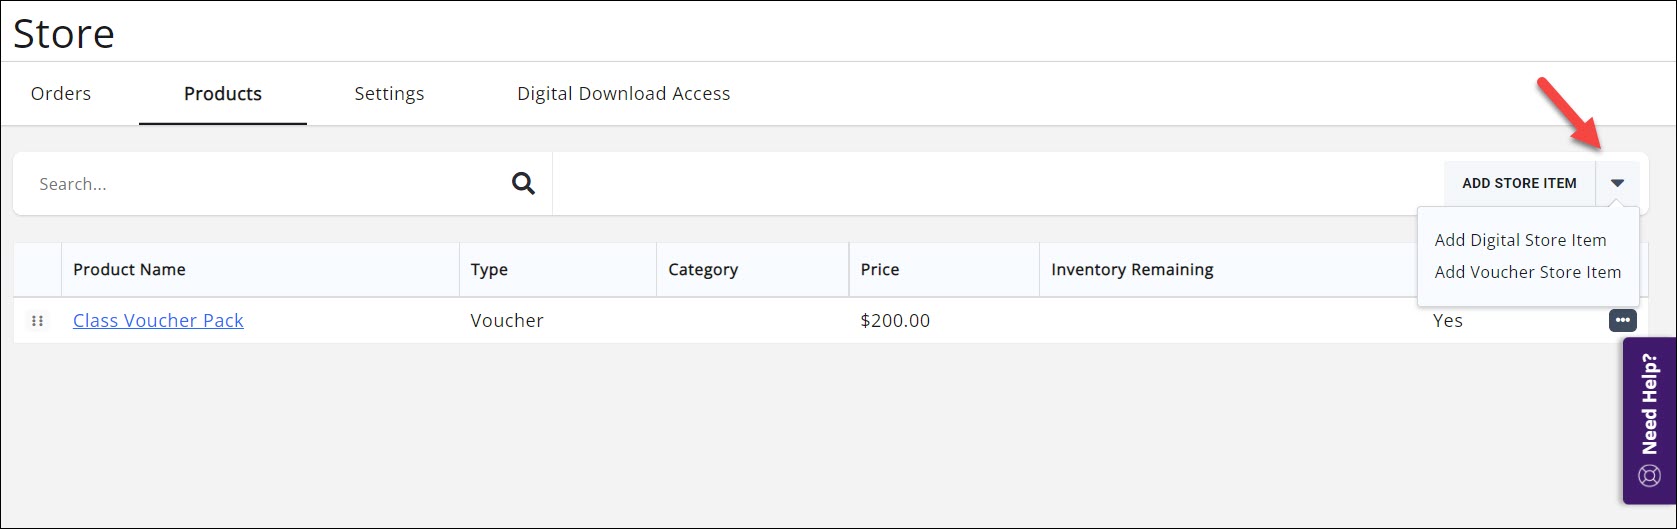
Task: Sort by the Price column header
Action: [880, 270]
